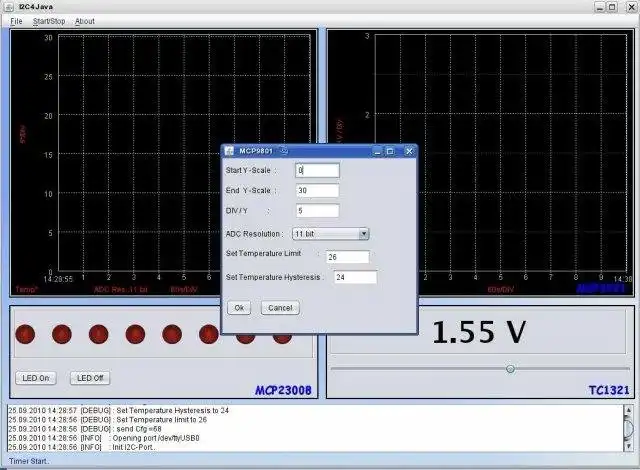Close the MCP9801 dialog window
The image size is (640, 470).
(409, 151)
